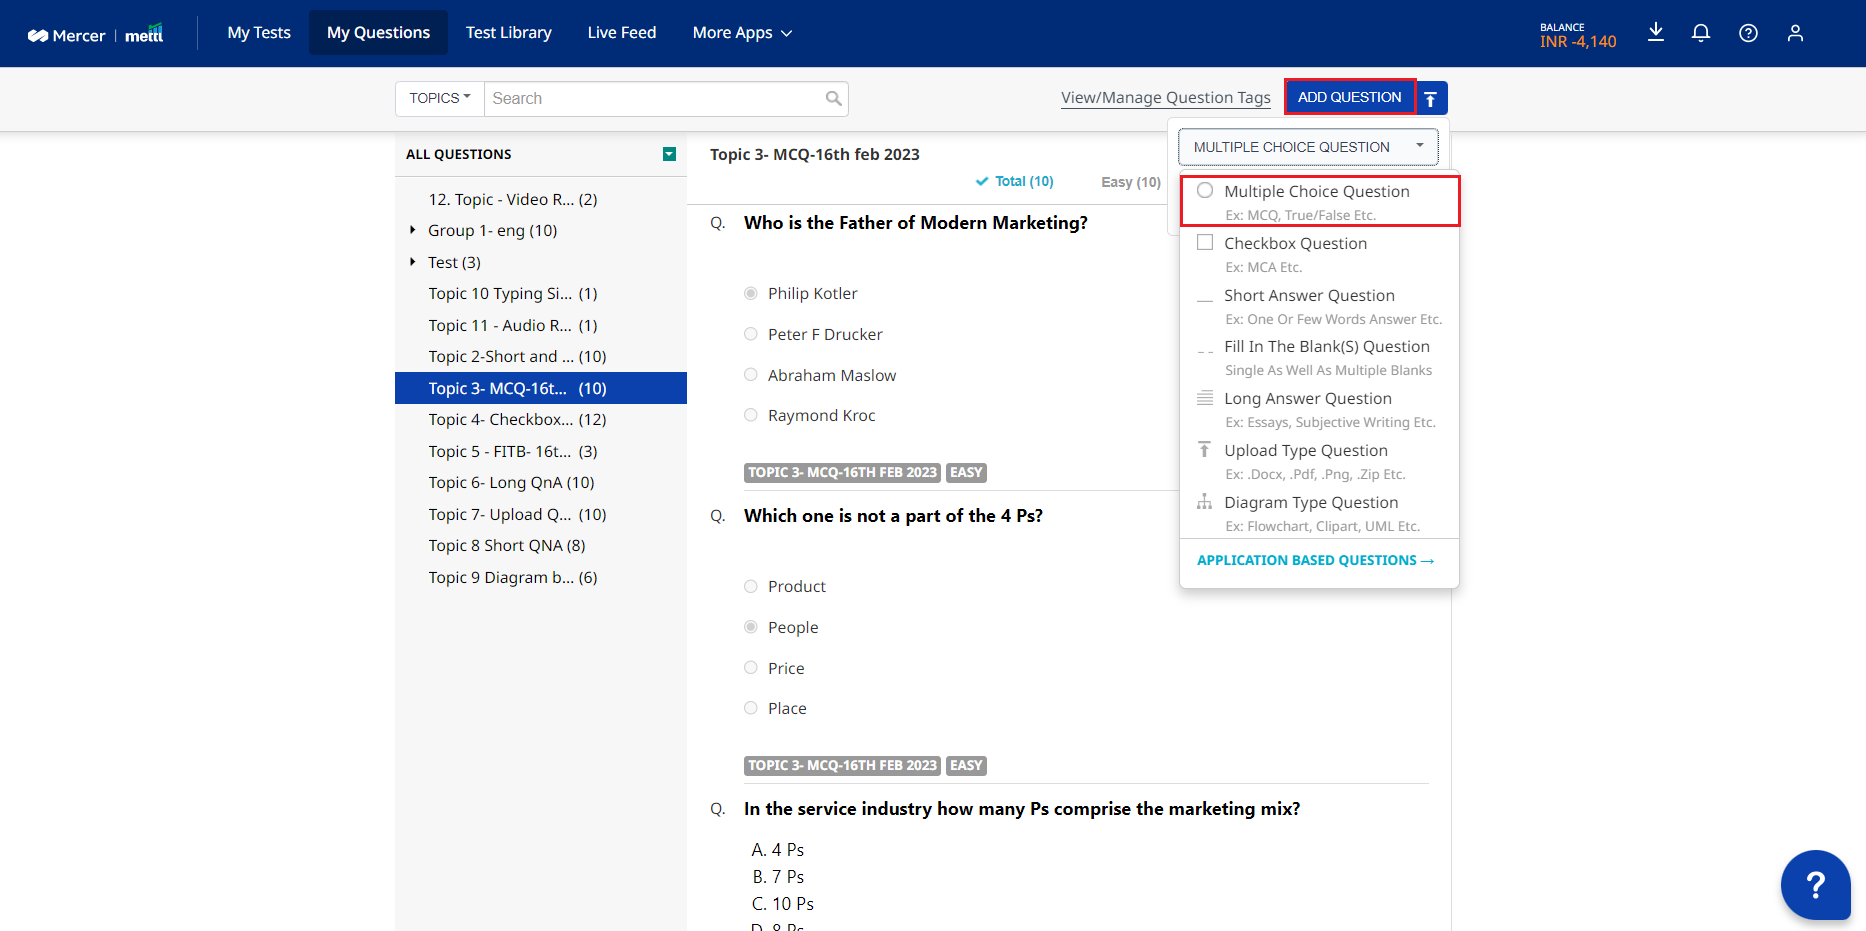The image size is (1866, 931).
Task: Choose Upload Type Question from the list
Action: coord(1320,461)
